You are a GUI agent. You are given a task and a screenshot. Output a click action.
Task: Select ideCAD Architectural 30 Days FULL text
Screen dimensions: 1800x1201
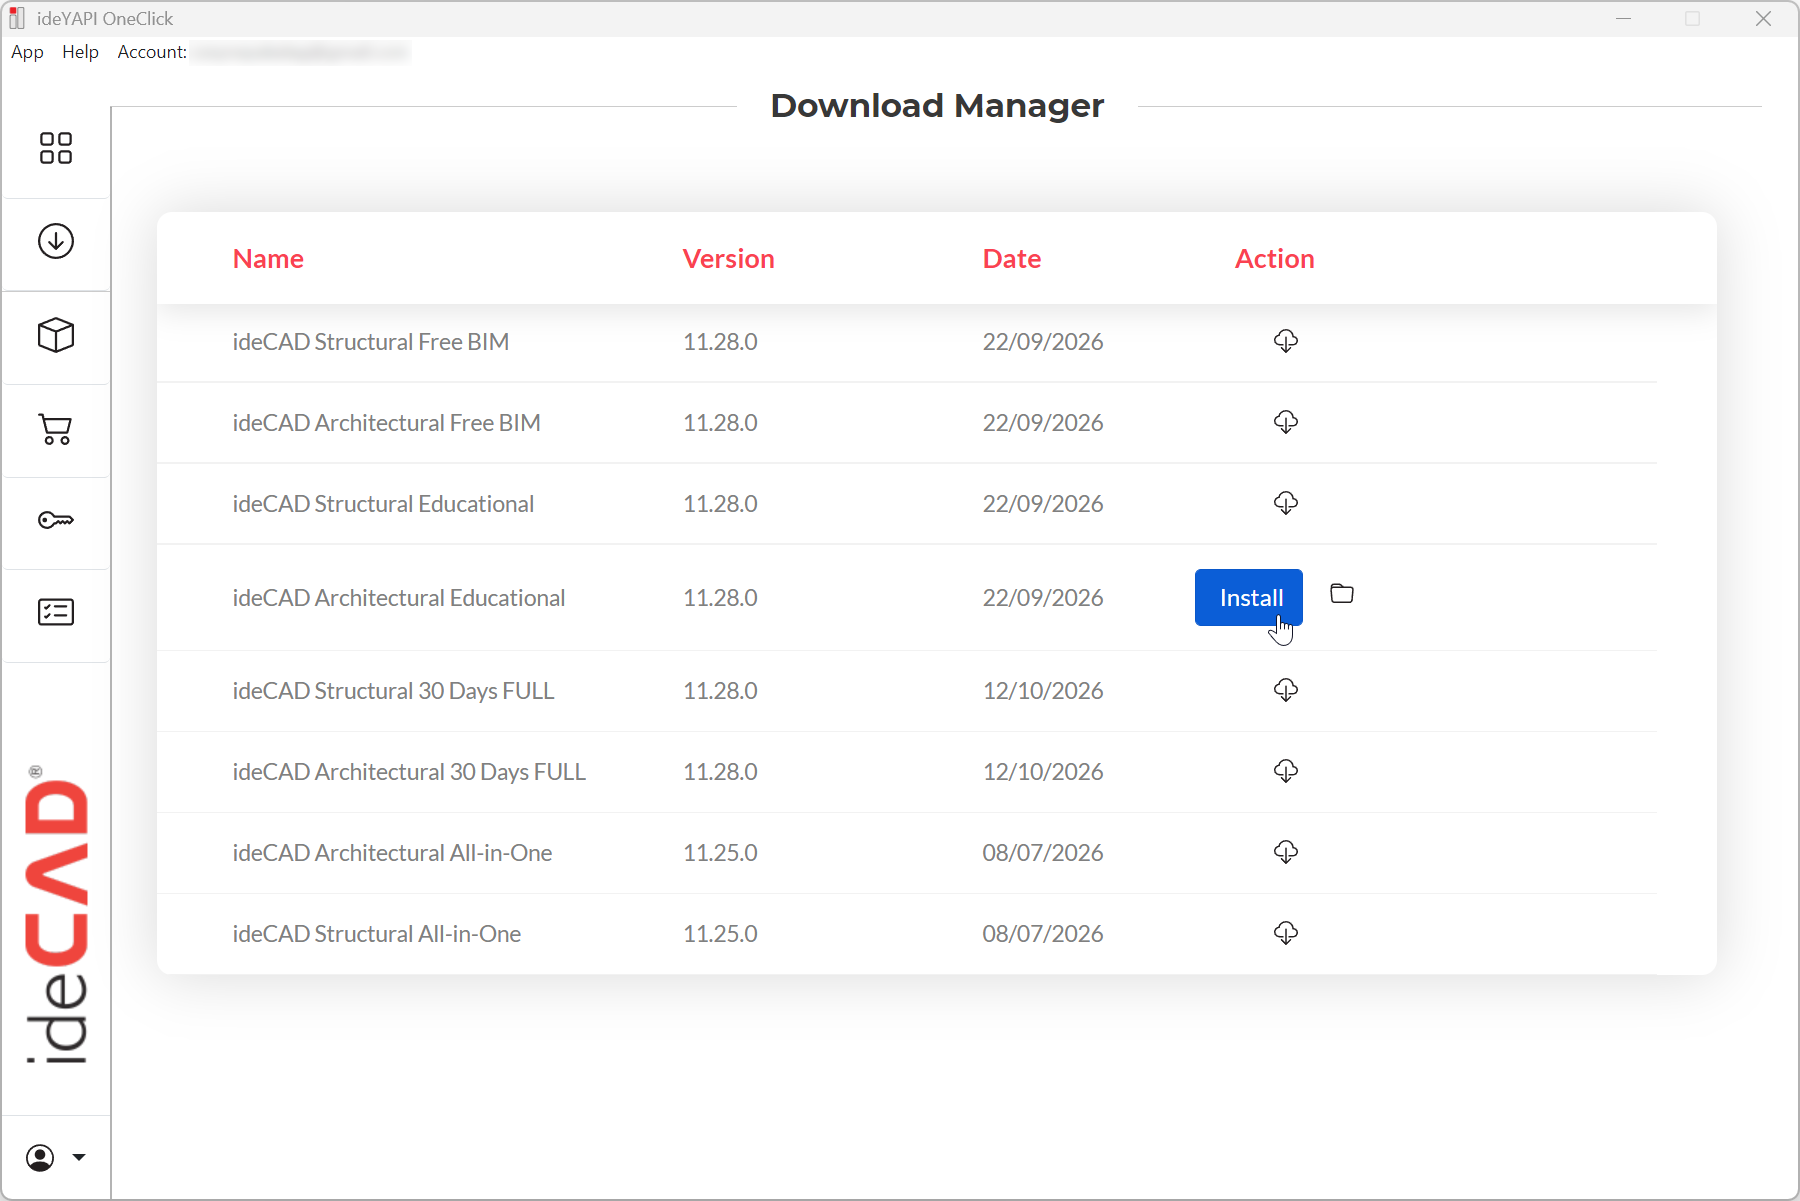tap(409, 772)
